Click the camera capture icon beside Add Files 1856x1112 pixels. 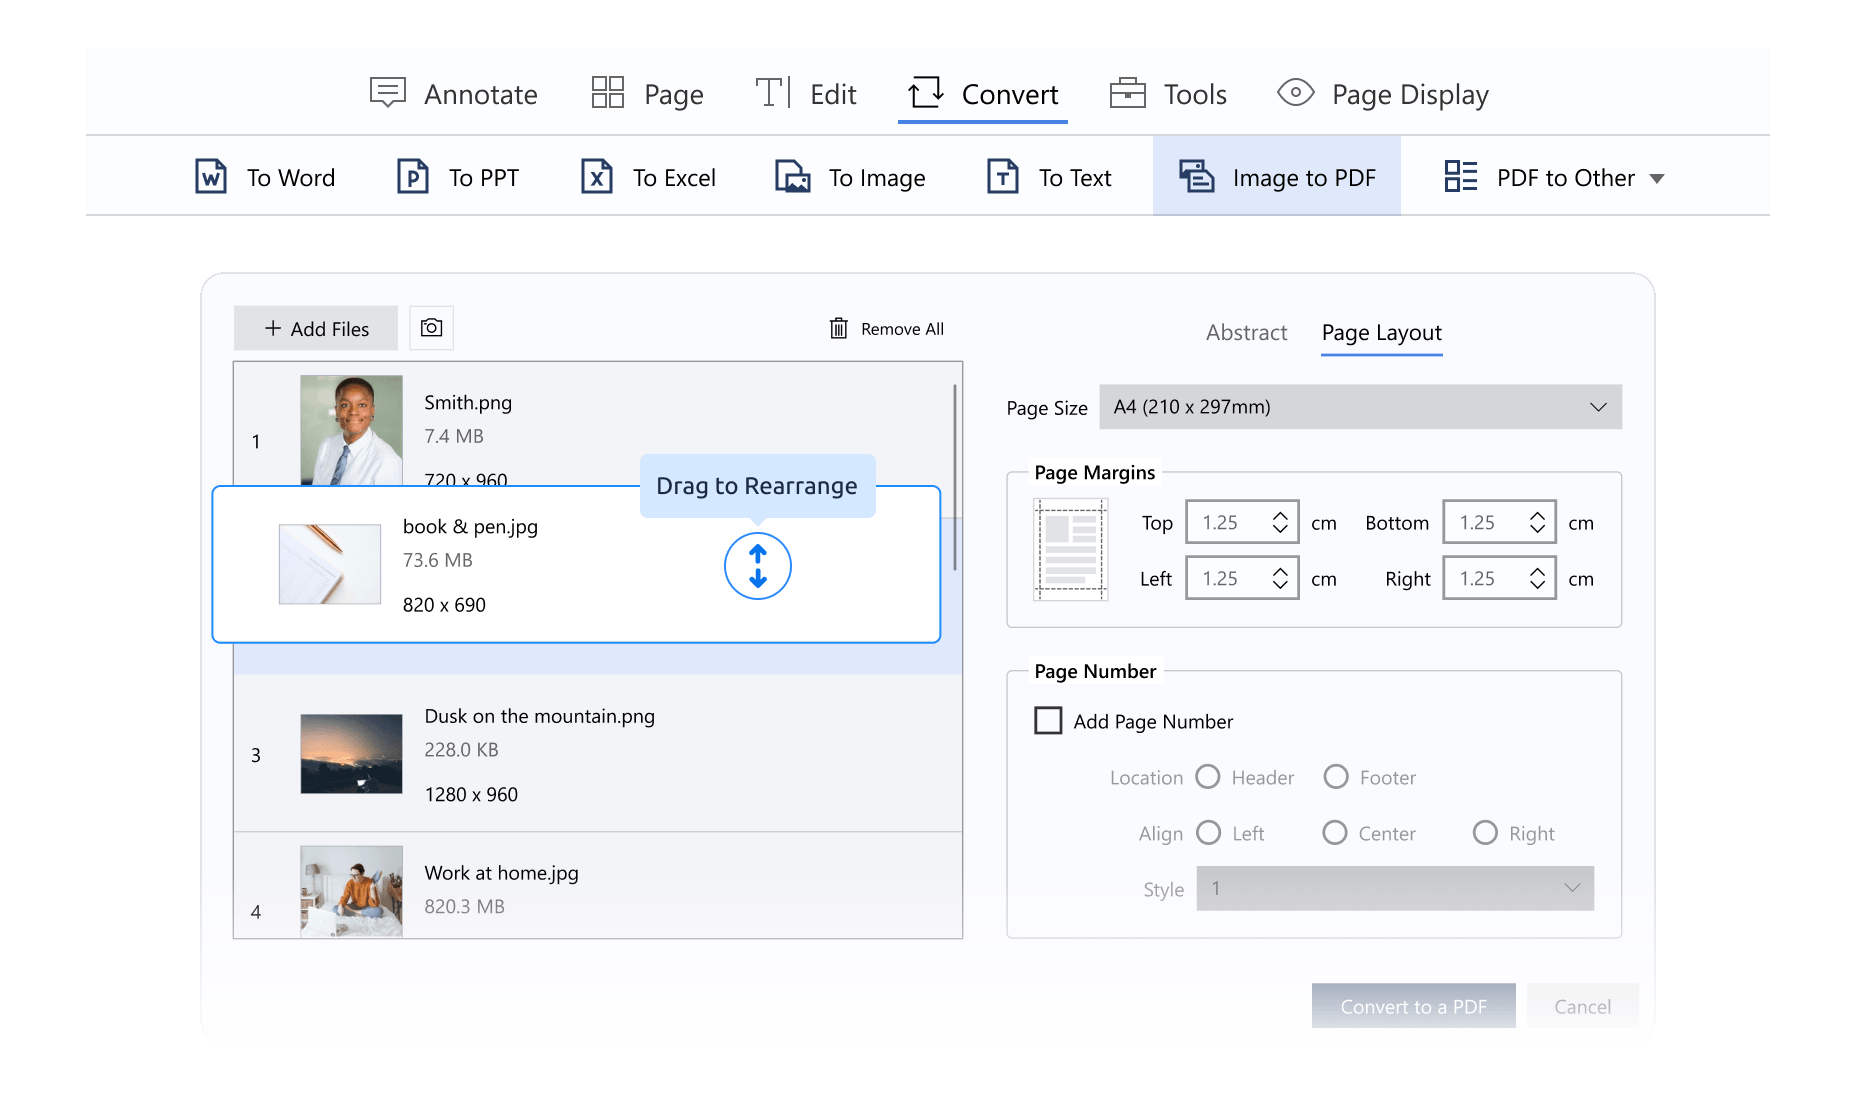coord(431,328)
